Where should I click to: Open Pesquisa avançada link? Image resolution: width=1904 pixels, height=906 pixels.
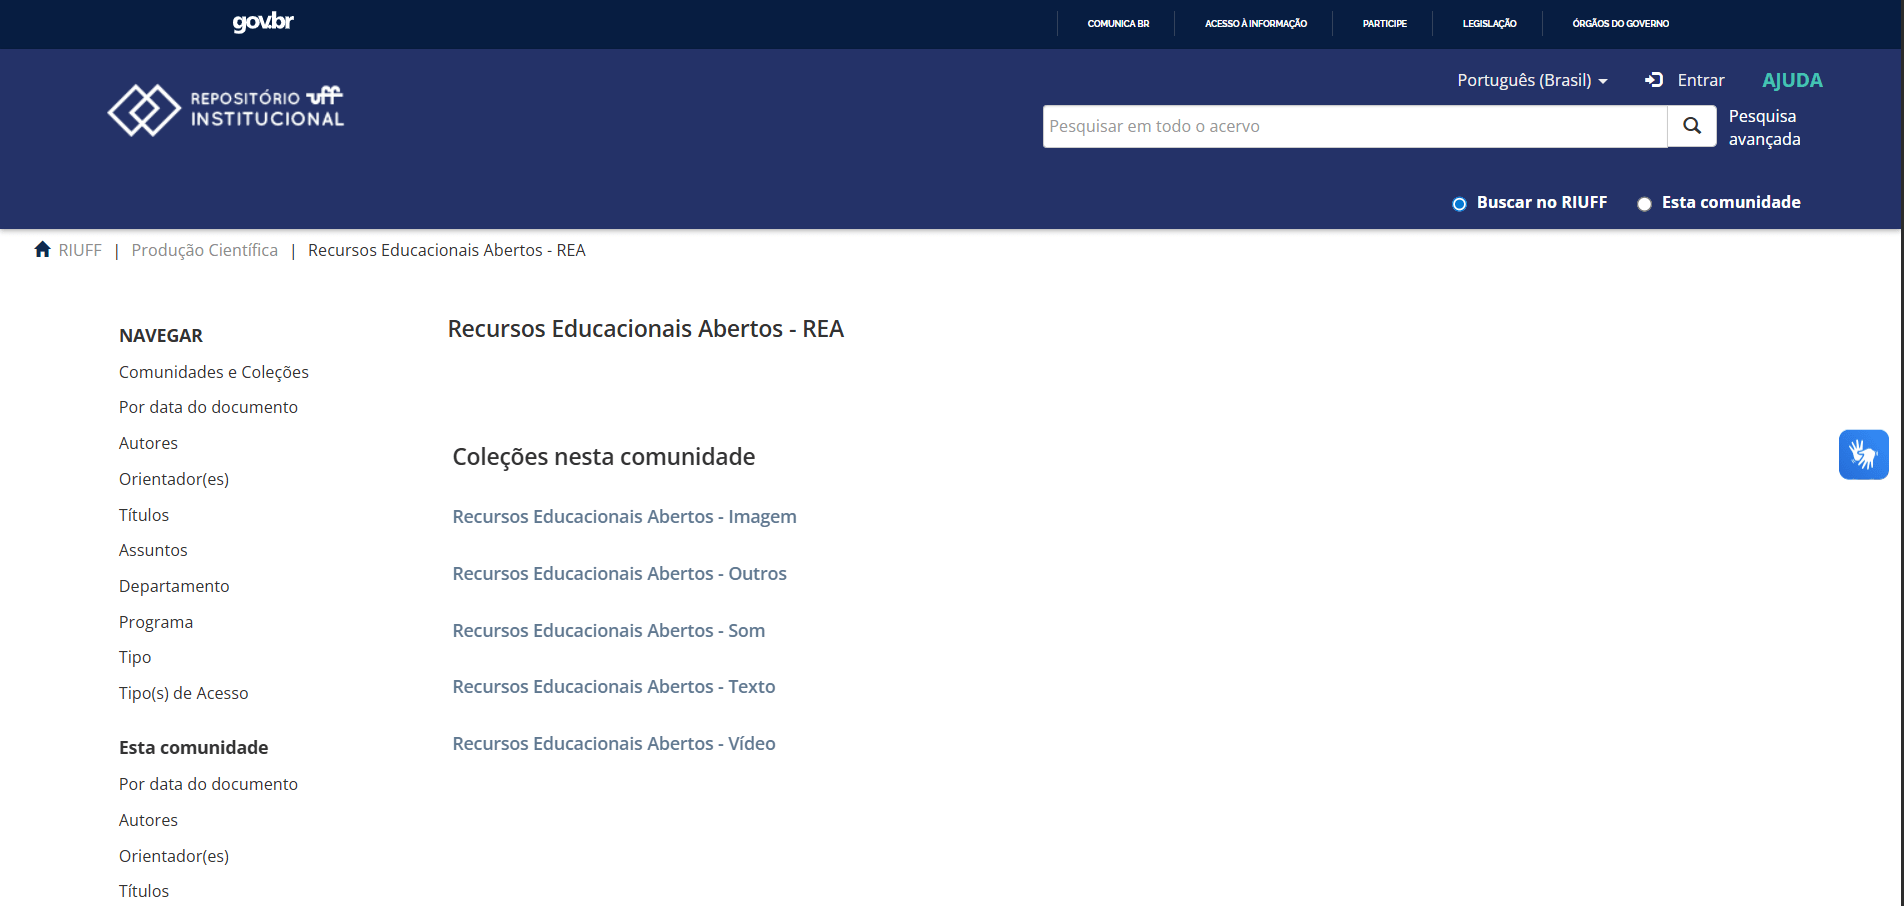click(1764, 128)
